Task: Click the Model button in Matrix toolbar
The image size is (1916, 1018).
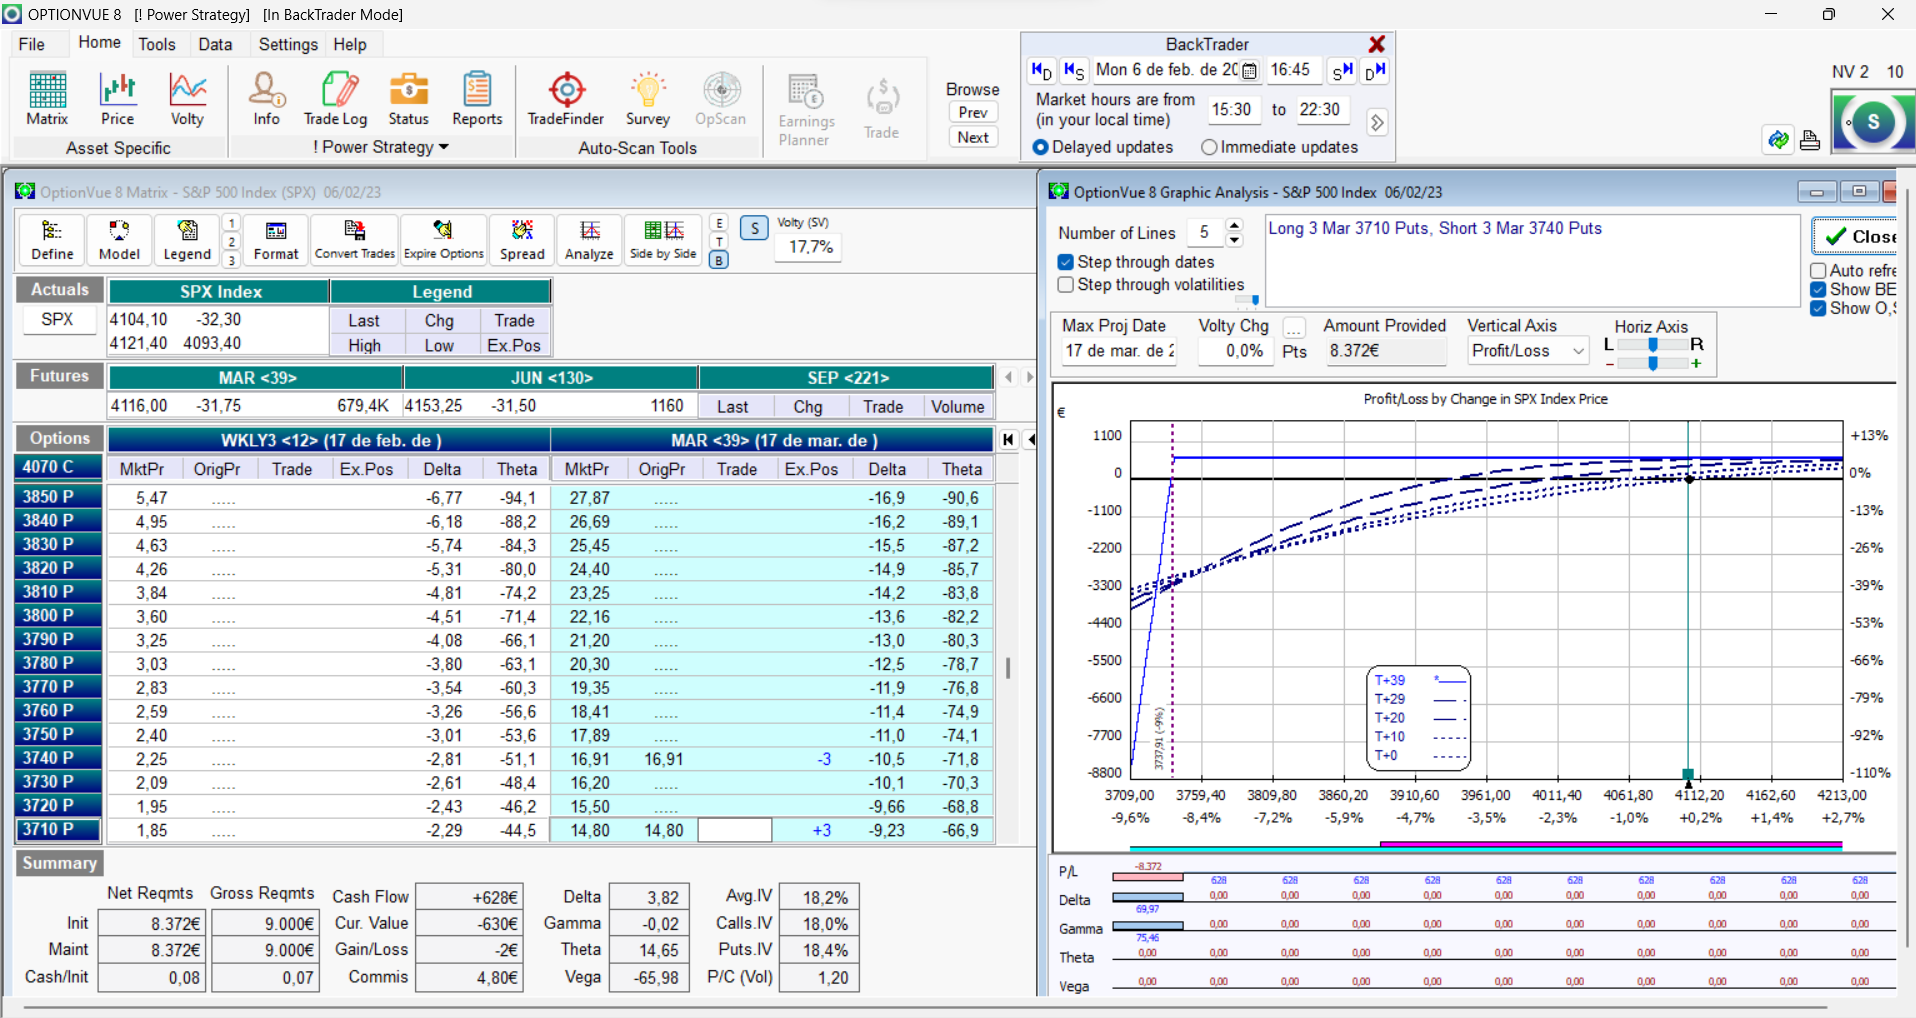Action: click(x=119, y=241)
